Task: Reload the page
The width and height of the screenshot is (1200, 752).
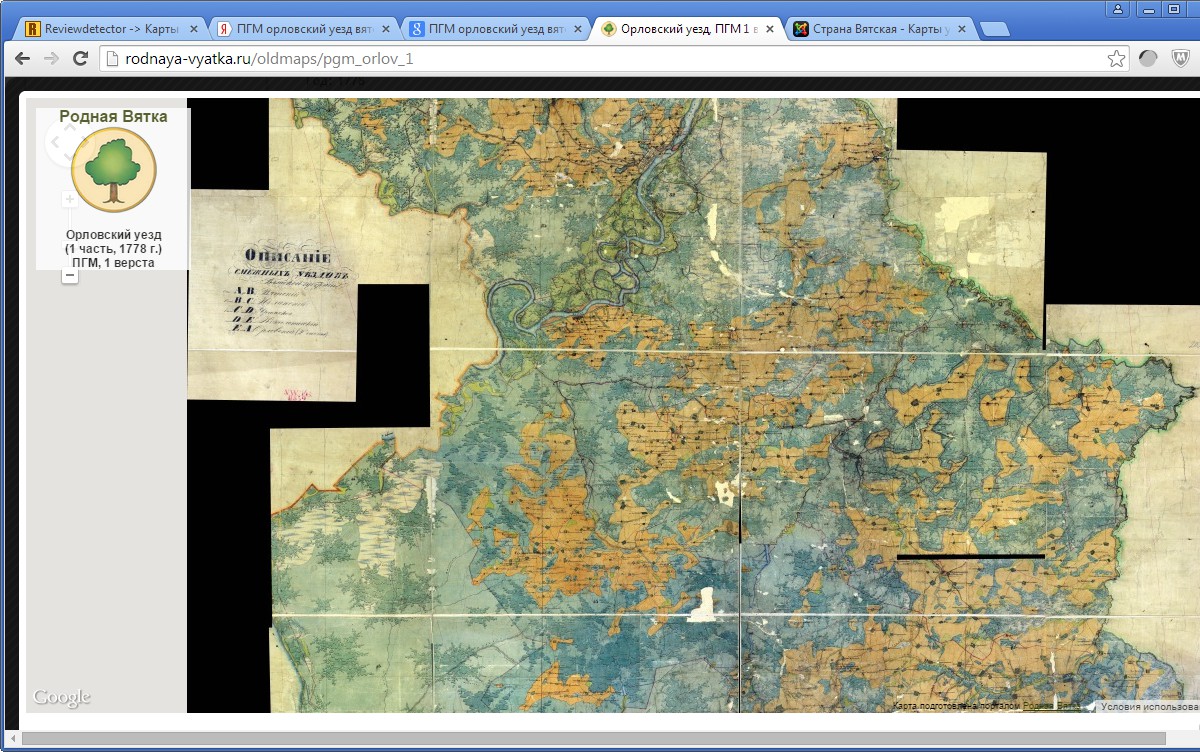Action: (x=81, y=59)
